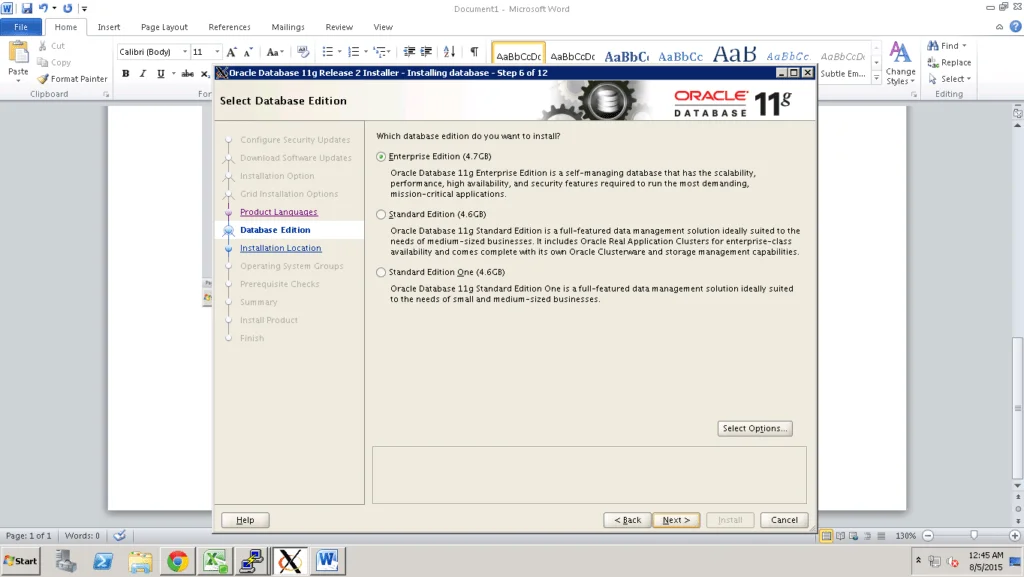Click the Numbering list icon in Word
The height and width of the screenshot is (577, 1024).
tap(353, 52)
